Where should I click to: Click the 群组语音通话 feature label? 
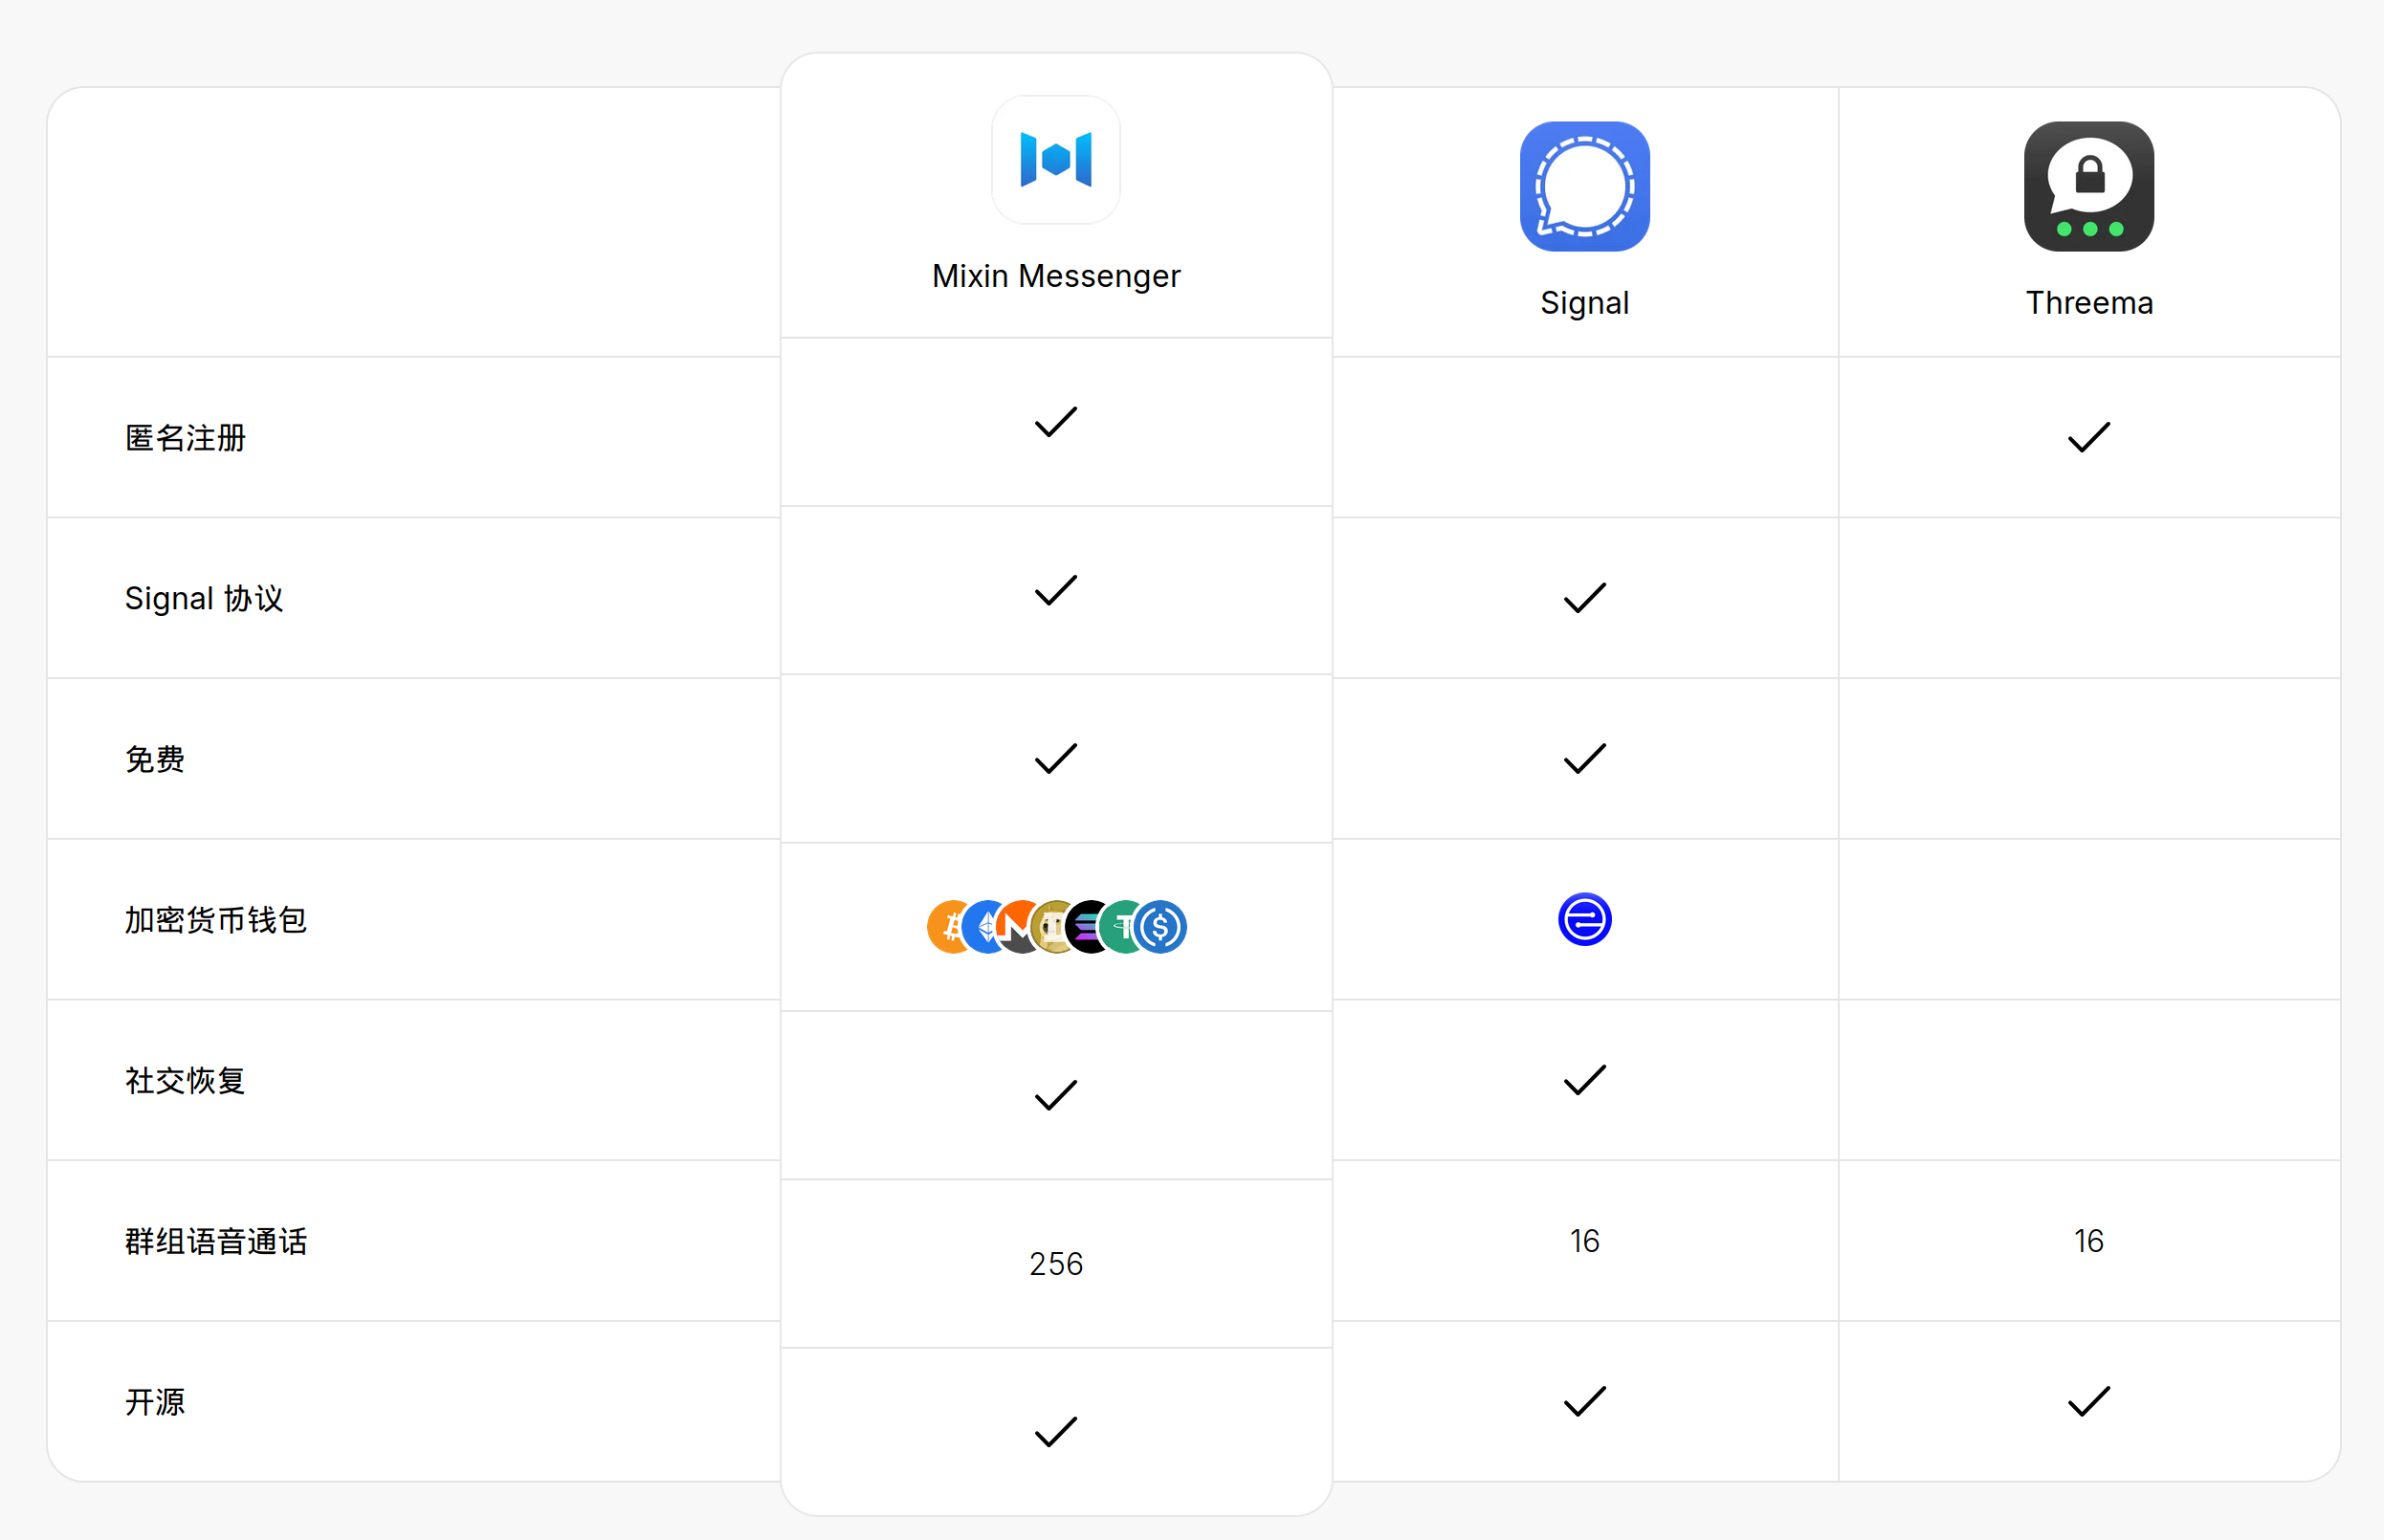(215, 1241)
